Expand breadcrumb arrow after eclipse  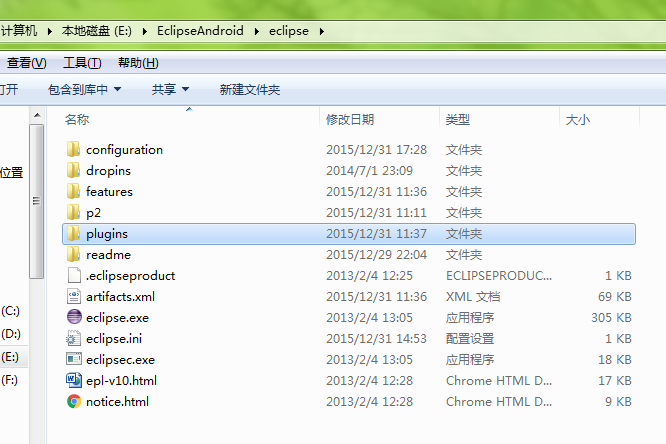(322, 31)
